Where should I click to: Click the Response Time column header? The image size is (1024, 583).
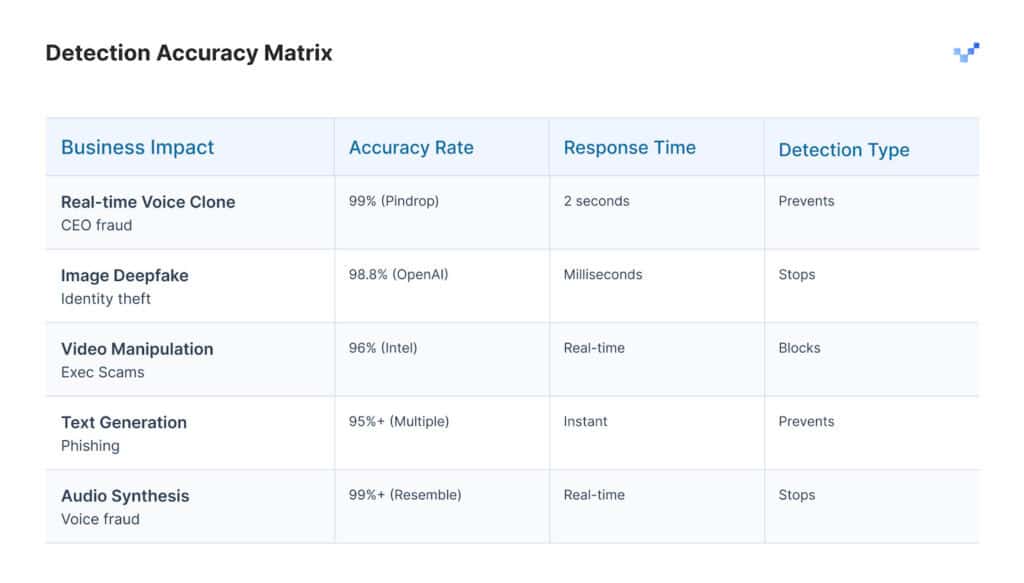(x=629, y=148)
